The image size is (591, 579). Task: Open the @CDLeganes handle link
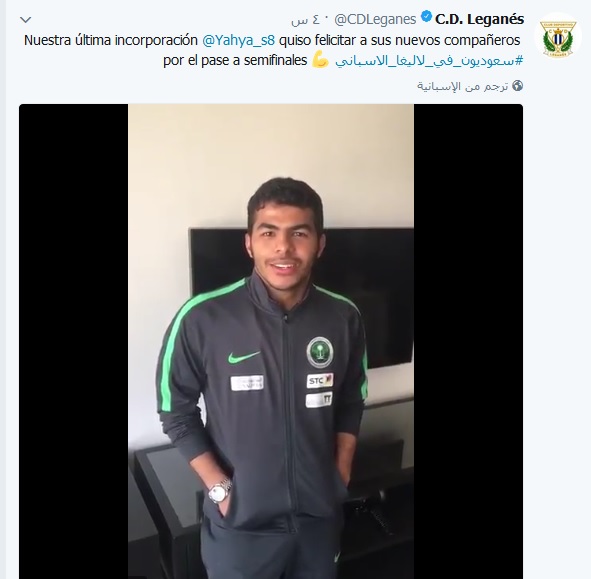click(375, 19)
